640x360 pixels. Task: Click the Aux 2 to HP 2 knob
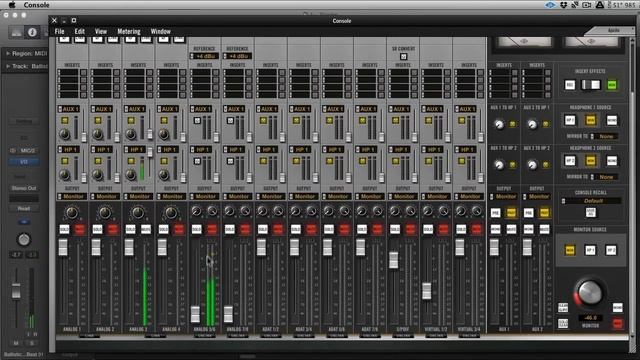coord(532,165)
